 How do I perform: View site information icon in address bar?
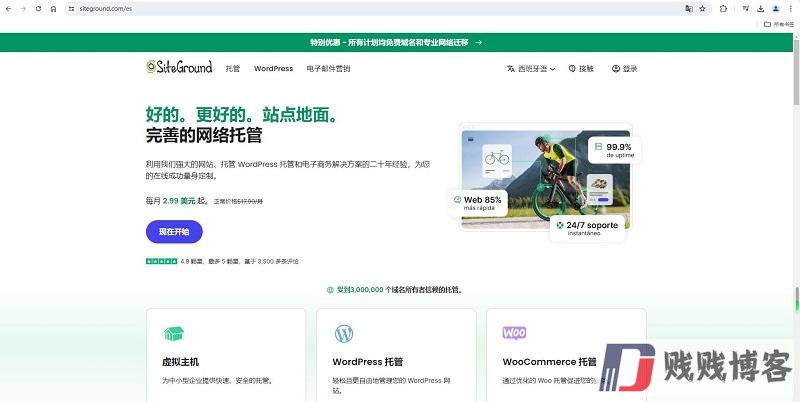click(71, 9)
